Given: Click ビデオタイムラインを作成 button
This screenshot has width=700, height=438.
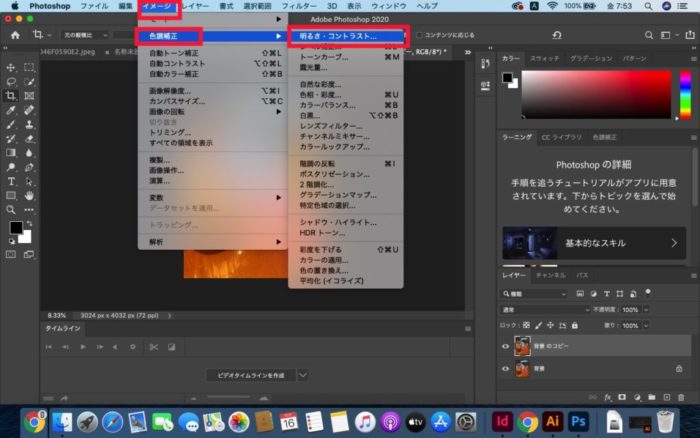Looking at the screenshot, I should point(251,375).
